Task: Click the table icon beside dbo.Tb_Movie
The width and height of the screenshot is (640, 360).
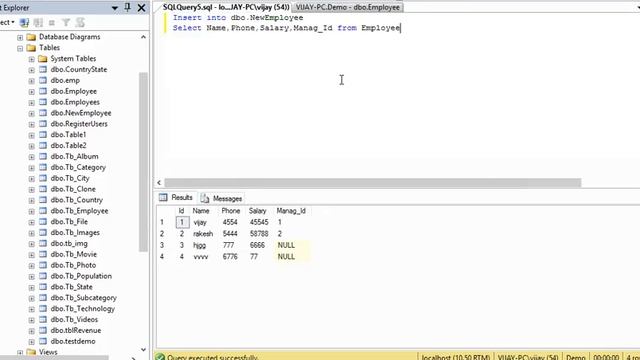Action: click(43, 254)
